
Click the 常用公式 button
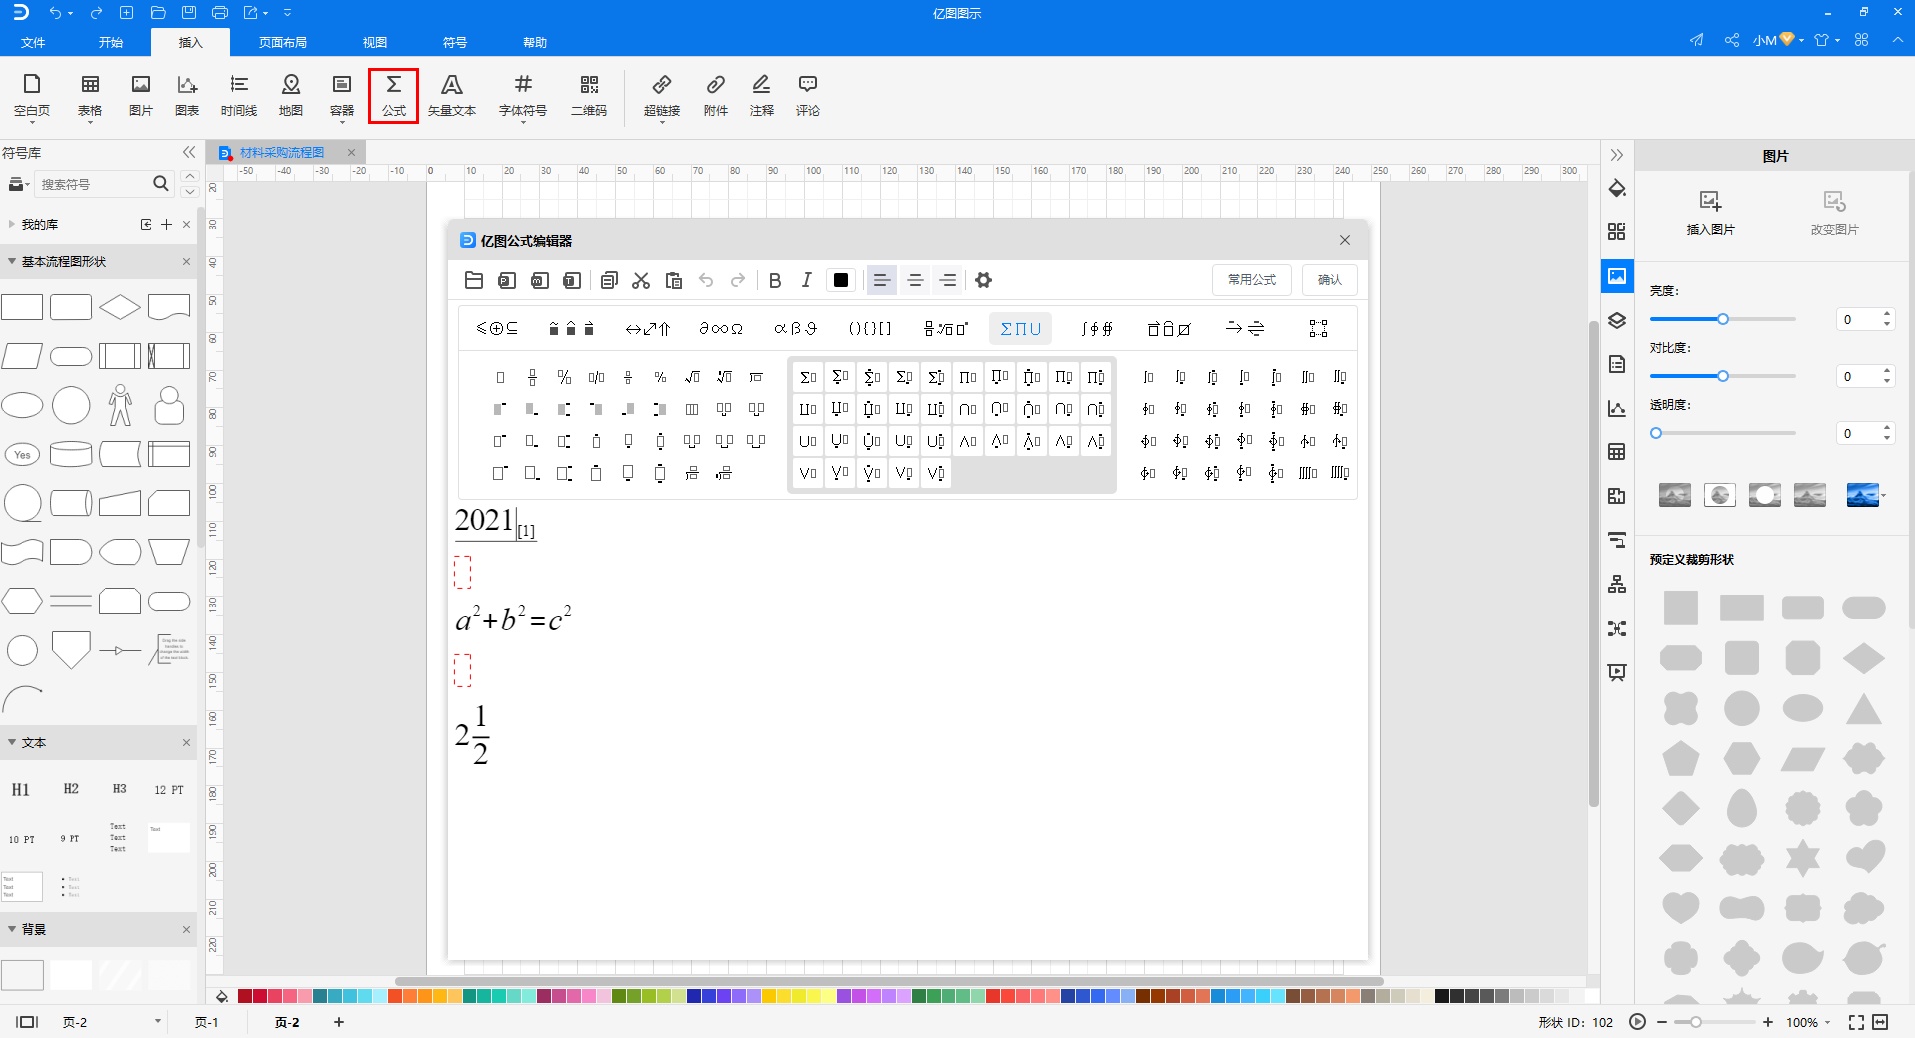(x=1252, y=280)
